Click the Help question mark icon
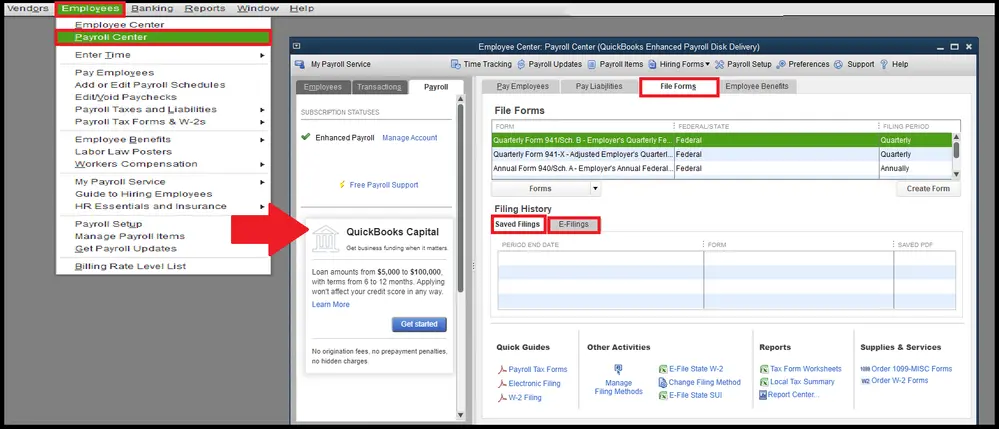Image resolution: width=999 pixels, height=429 pixels. (885, 64)
